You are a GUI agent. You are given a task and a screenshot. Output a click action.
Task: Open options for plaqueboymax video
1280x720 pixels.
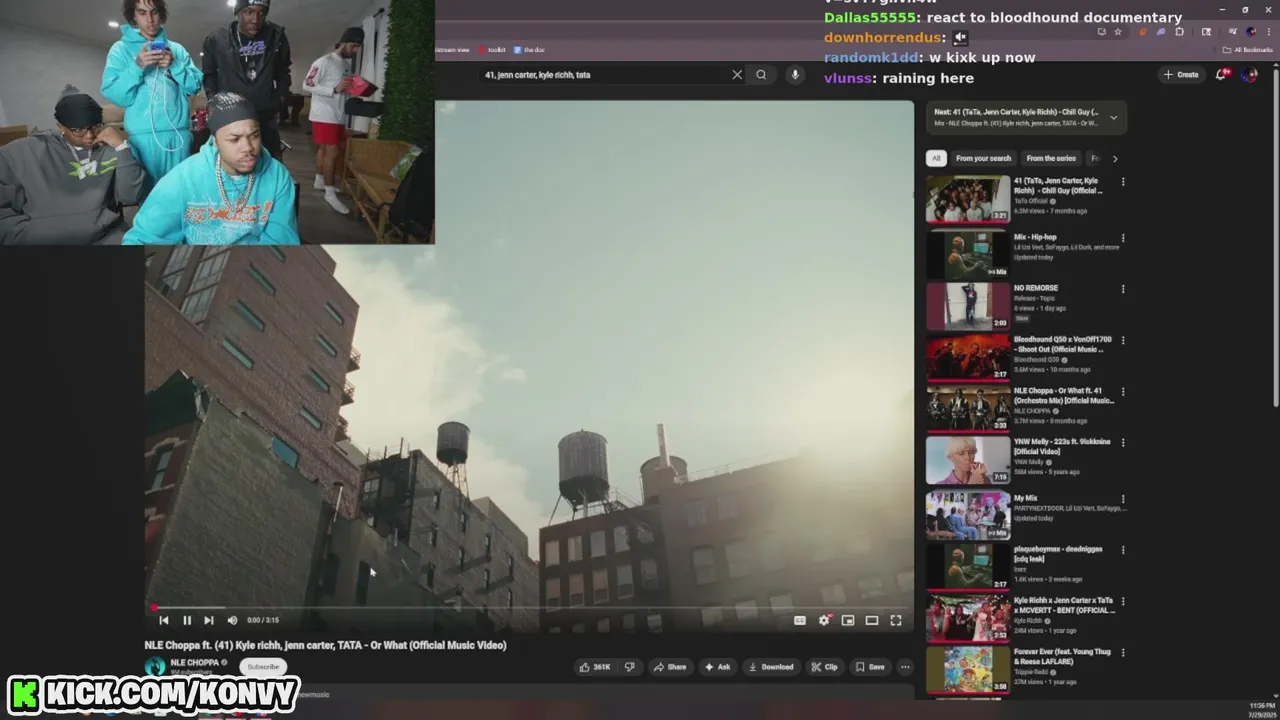[x=1123, y=550]
